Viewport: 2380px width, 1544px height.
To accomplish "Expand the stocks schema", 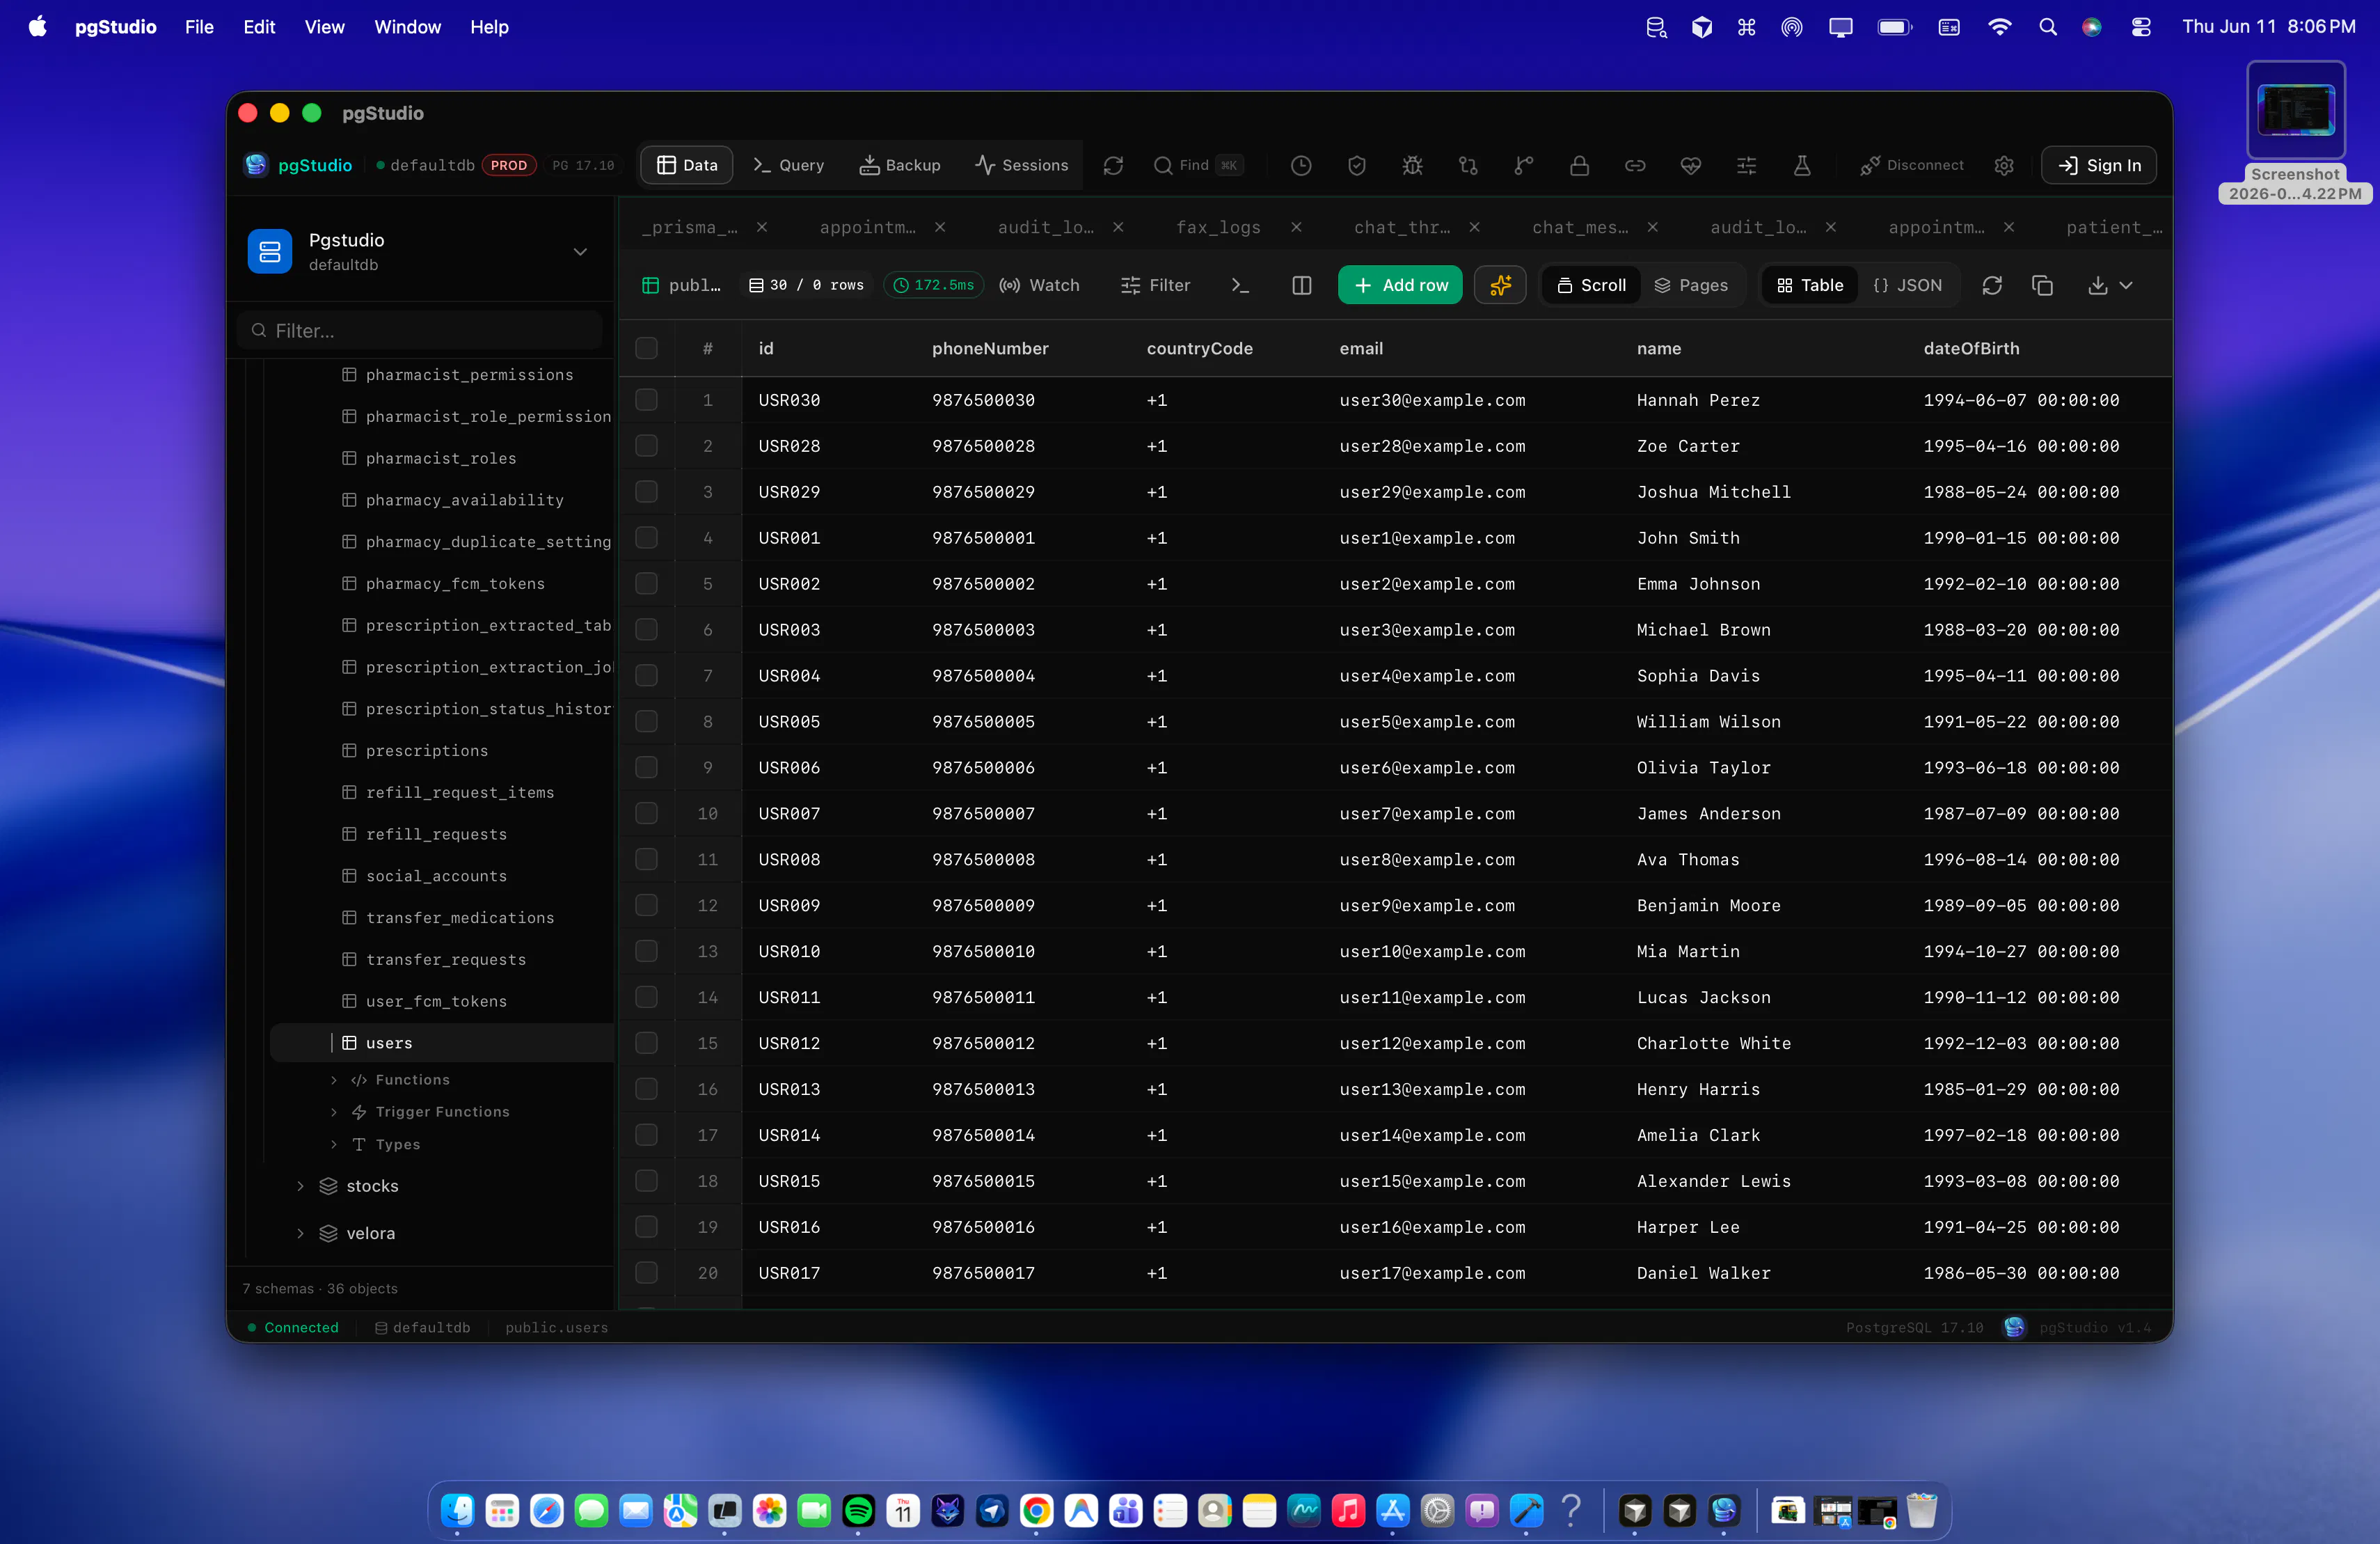I will click(x=300, y=1186).
